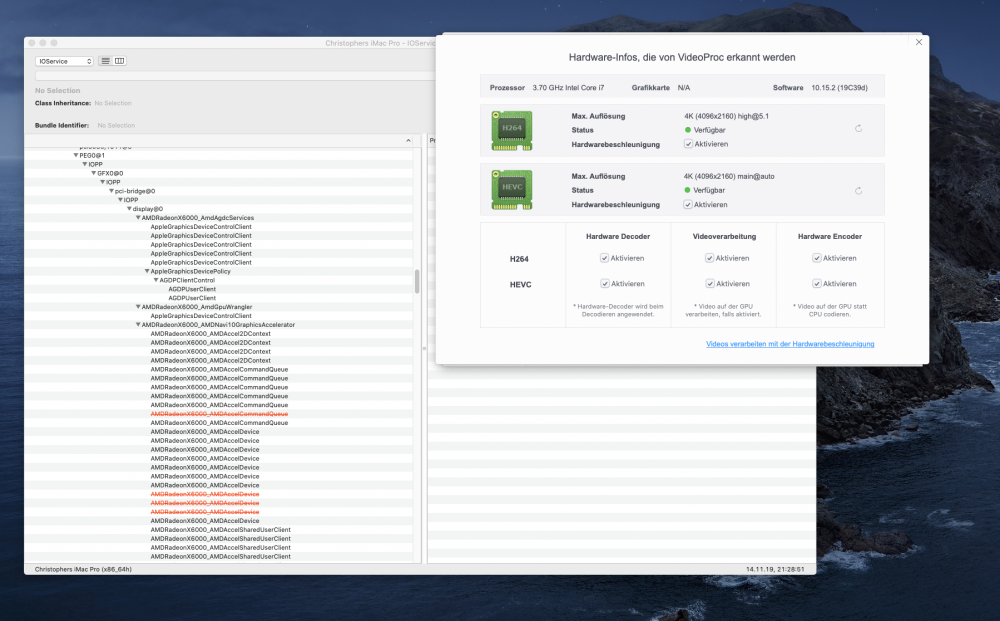Open Videos verarbeiten mit der Hardwarebeschleunigung link
Viewport: 1000px width, 621px height.
pyautogui.click(x=790, y=344)
